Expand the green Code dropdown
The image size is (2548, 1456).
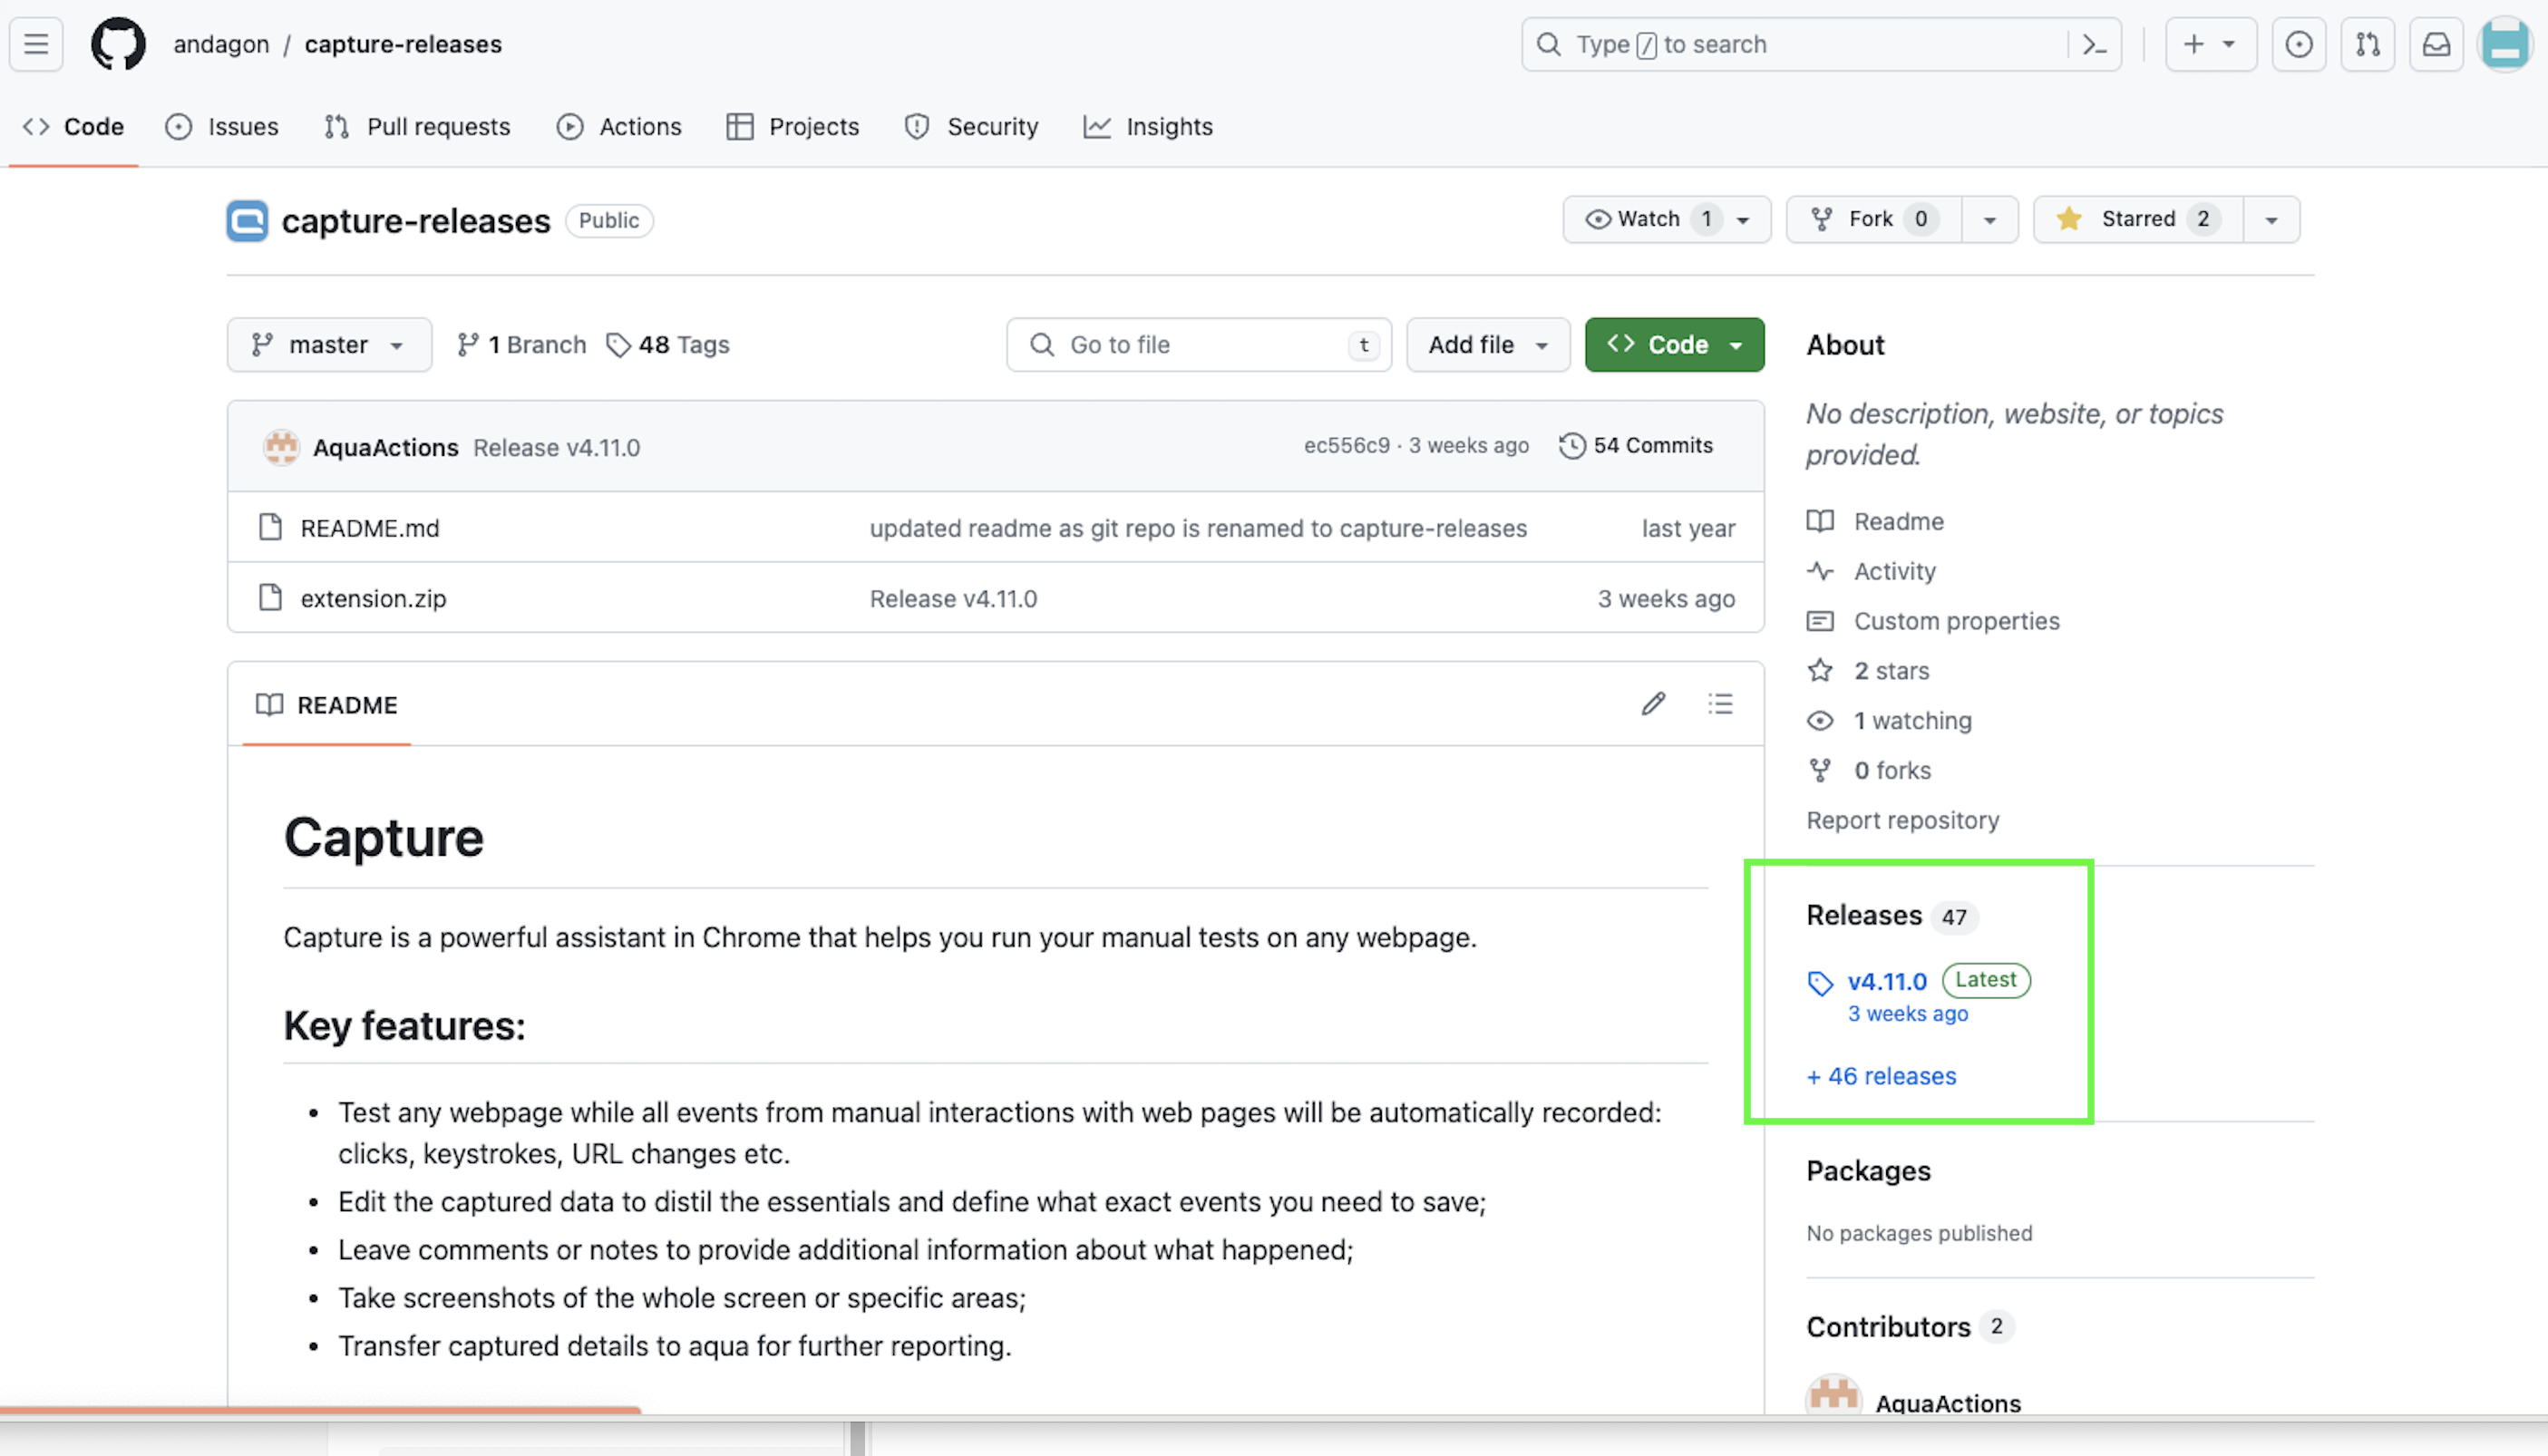tap(1674, 345)
